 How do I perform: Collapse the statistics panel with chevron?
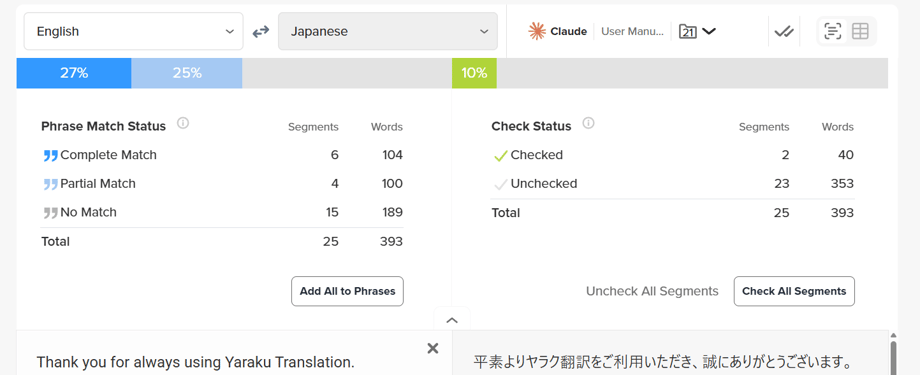click(x=452, y=320)
